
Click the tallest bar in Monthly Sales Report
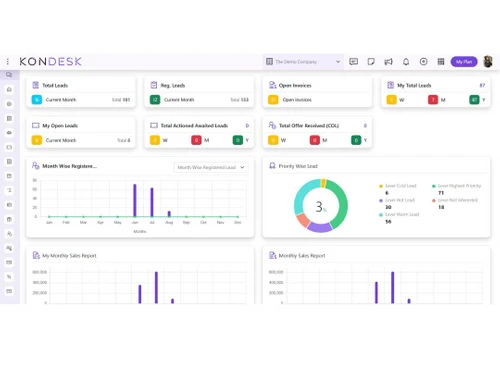coord(393,287)
